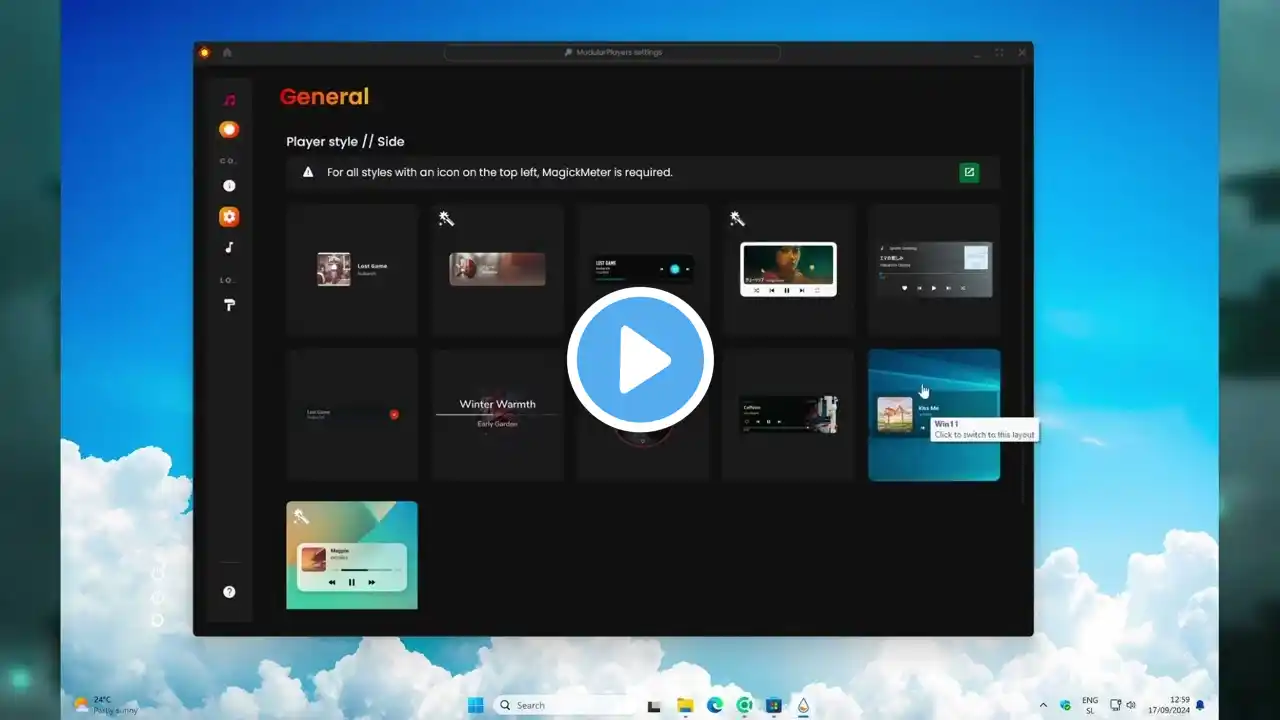Click the white music note sidebar icon
Viewport: 1280px width, 720px height.
(229, 247)
